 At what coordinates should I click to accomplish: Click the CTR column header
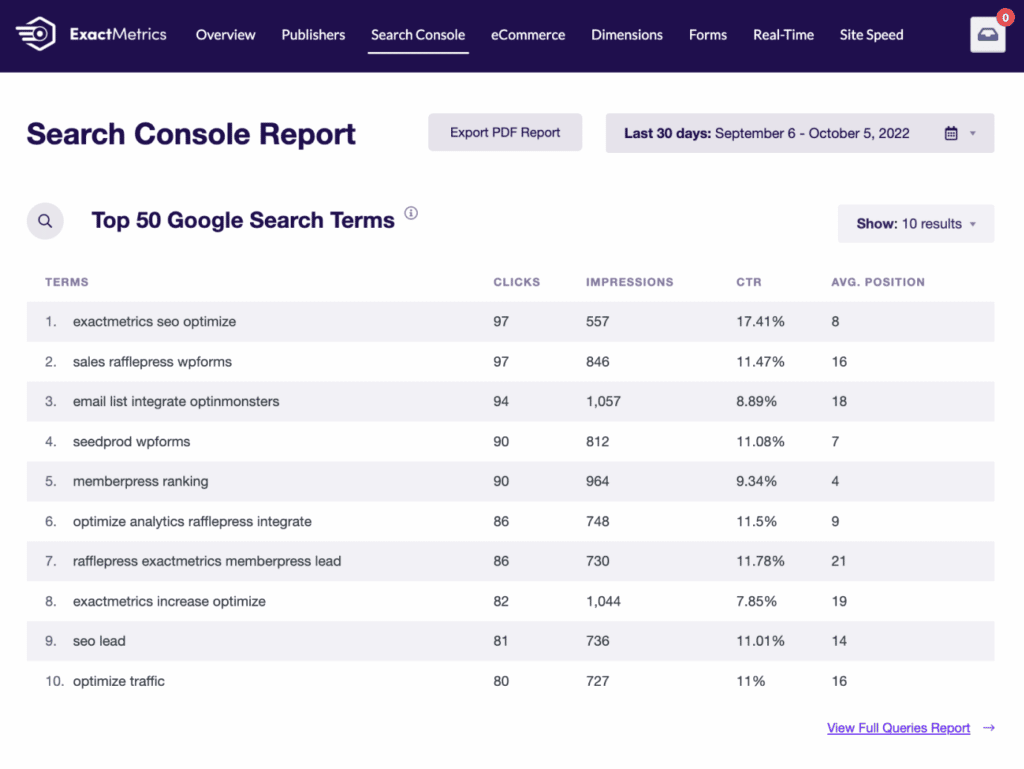pyautogui.click(x=749, y=282)
